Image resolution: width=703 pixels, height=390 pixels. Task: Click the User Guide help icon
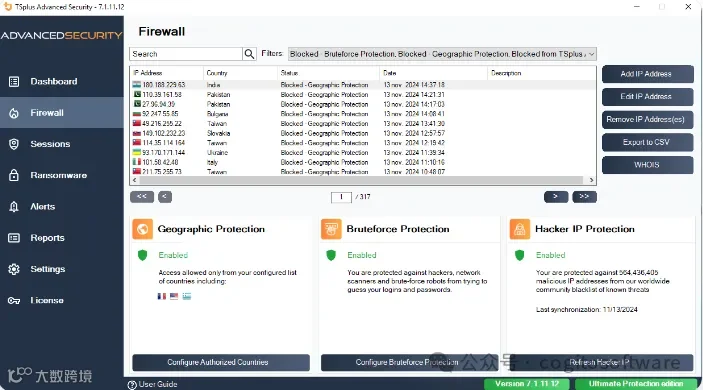click(132, 385)
